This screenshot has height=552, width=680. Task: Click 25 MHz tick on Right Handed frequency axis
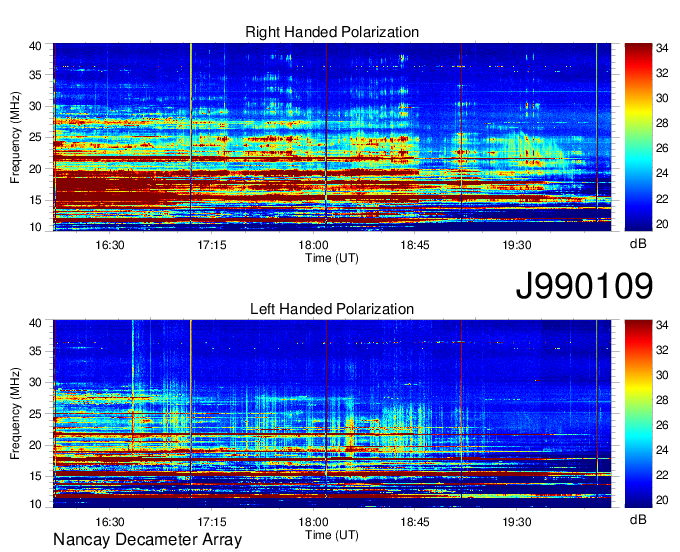[x=35, y=137]
